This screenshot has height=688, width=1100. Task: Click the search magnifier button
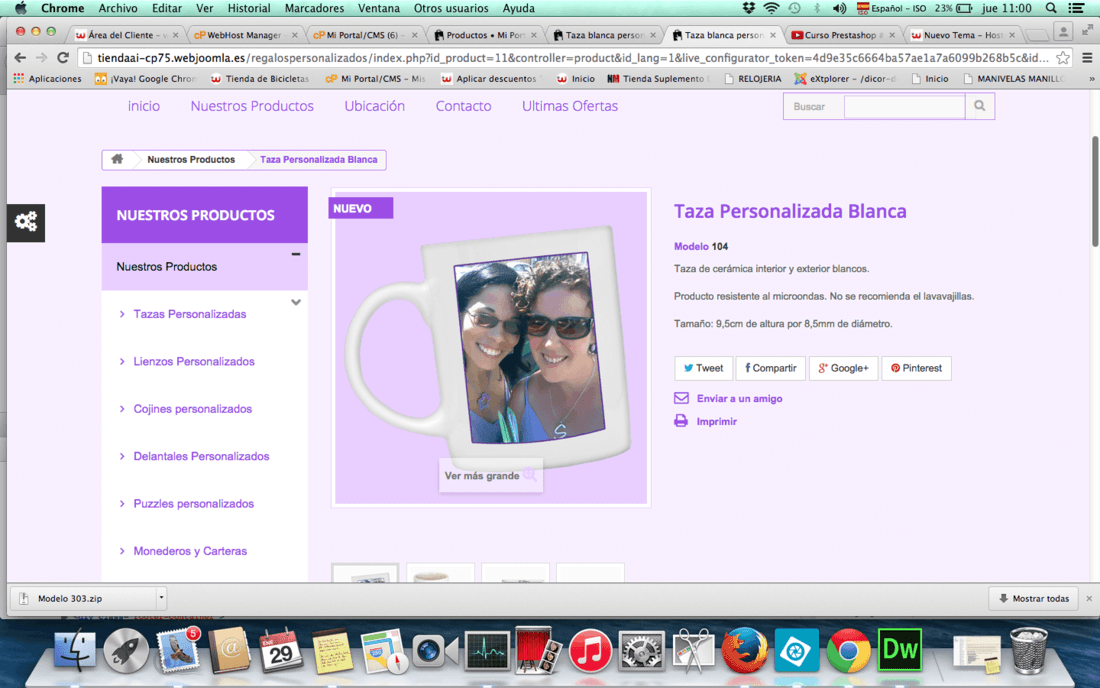click(x=979, y=107)
